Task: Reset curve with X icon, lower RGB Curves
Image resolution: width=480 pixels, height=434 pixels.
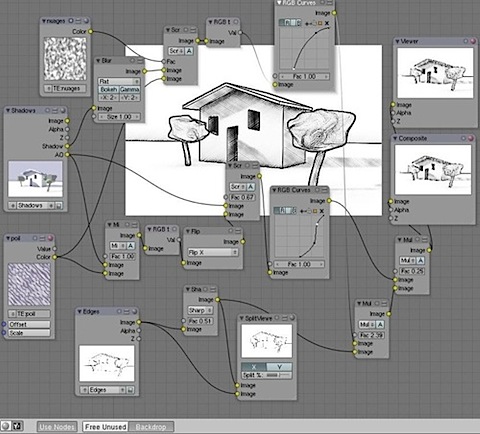Action: (322, 211)
